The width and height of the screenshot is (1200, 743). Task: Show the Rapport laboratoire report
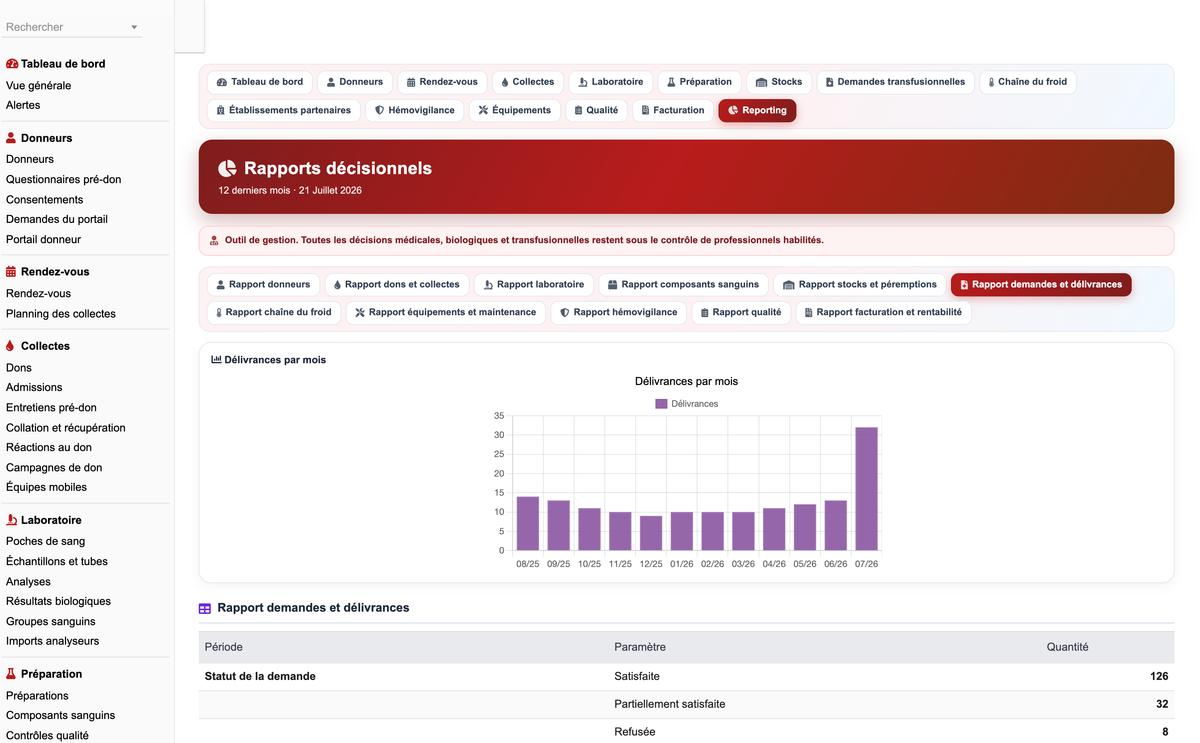click(534, 284)
